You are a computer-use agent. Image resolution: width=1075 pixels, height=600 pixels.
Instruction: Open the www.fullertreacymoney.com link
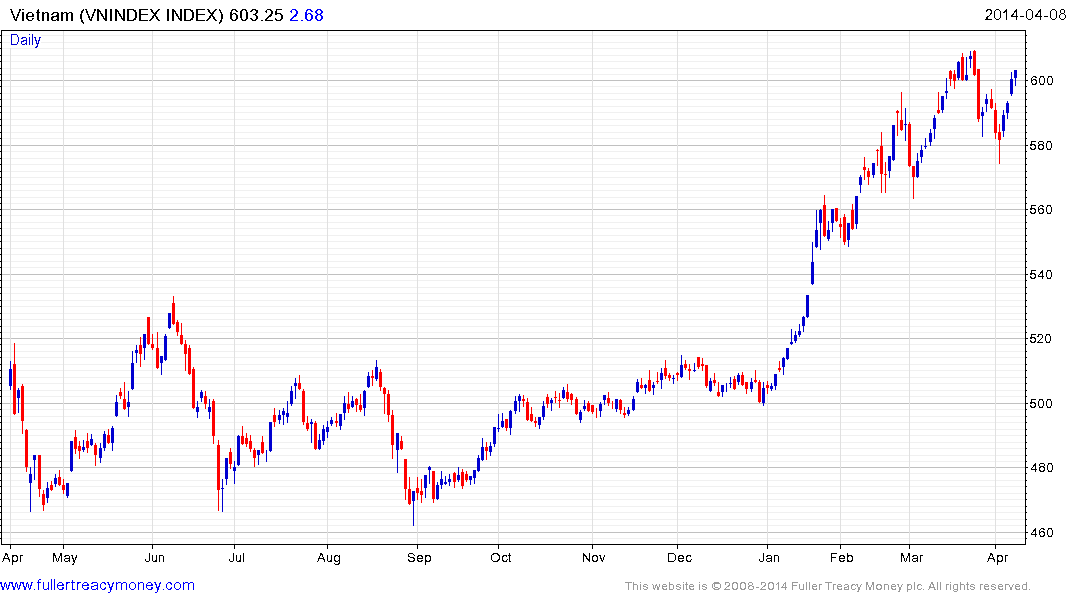pyautogui.click(x=97, y=585)
